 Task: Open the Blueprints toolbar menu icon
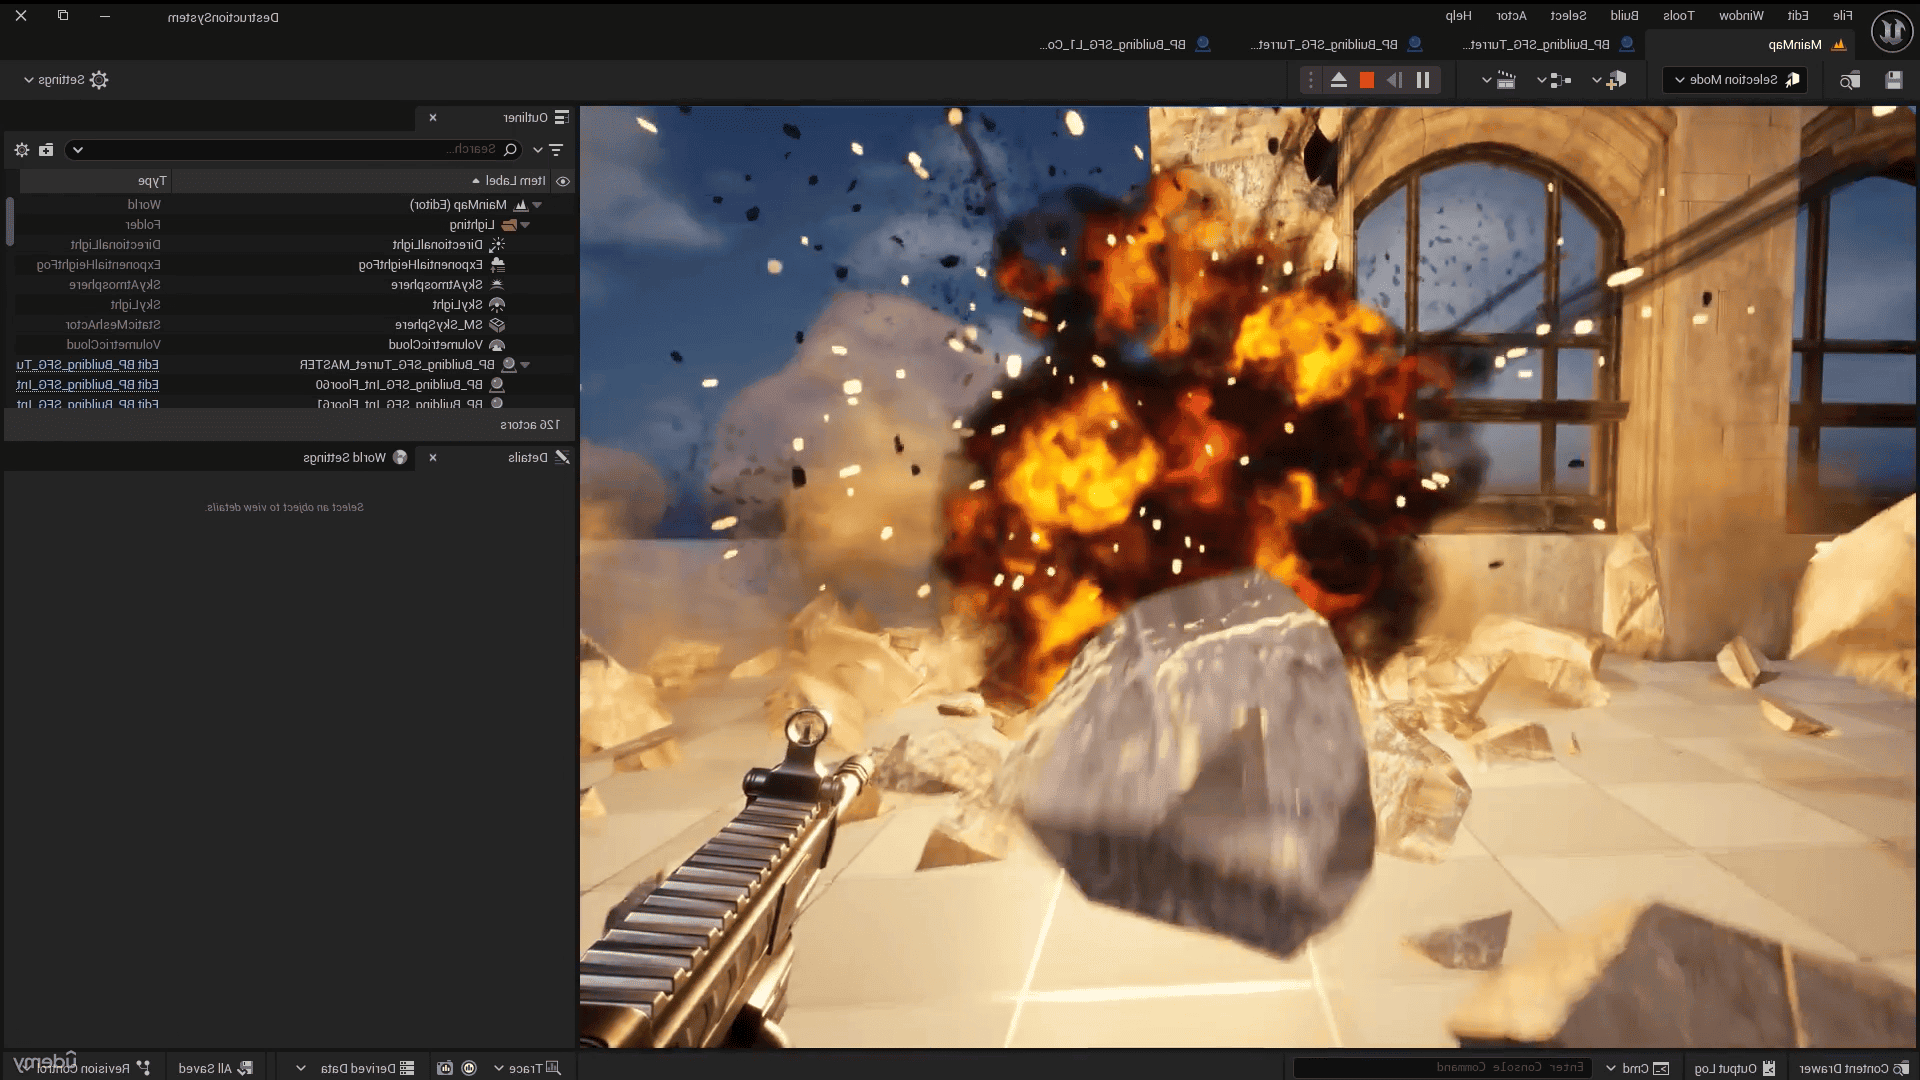point(1560,80)
